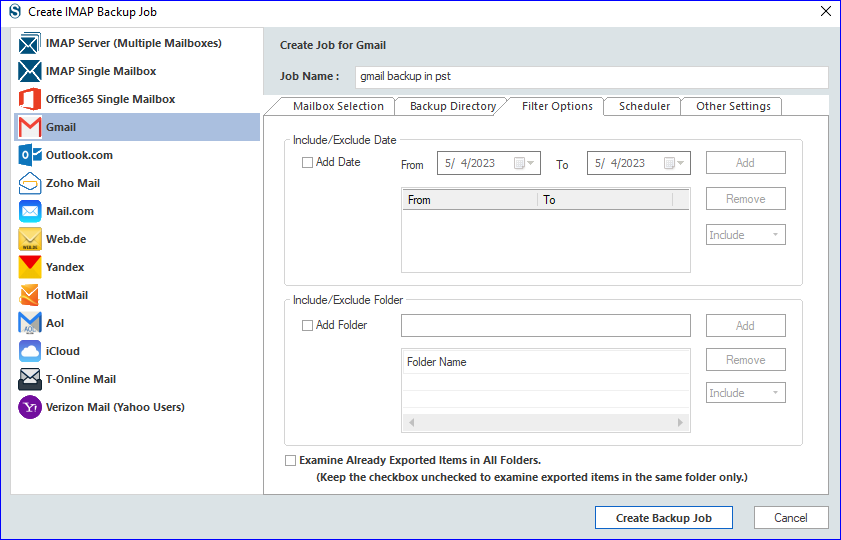Image resolution: width=841 pixels, height=540 pixels.
Task: Select the Mail.com icon
Action: click(29, 211)
